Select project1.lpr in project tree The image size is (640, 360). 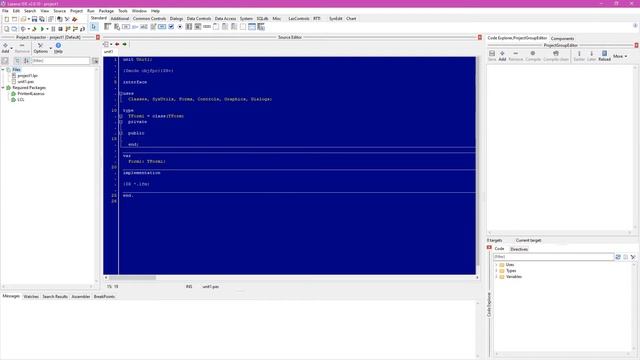pyautogui.click(x=28, y=76)
